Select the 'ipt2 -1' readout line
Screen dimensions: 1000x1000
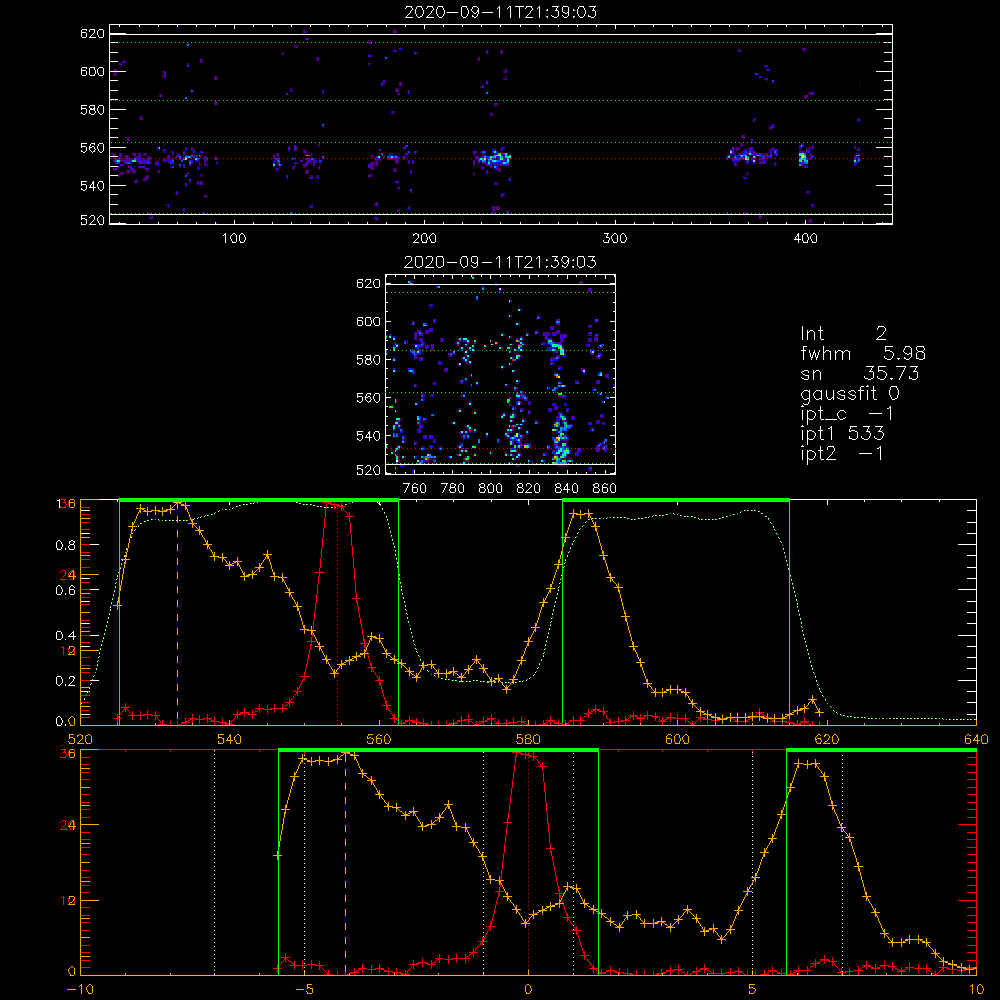pos(842,453)
